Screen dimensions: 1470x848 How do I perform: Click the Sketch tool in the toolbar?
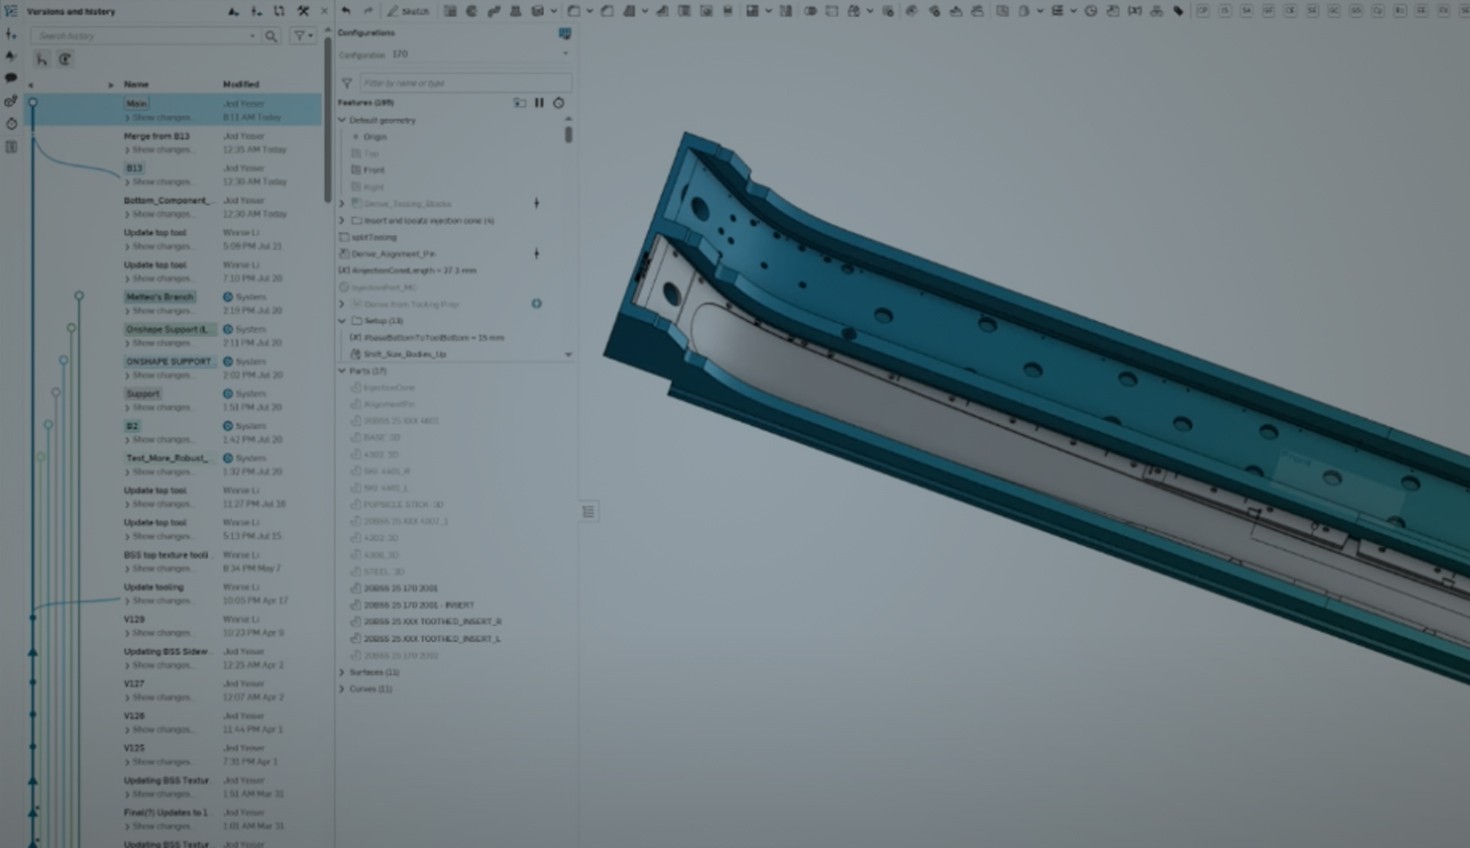[409, 11]
